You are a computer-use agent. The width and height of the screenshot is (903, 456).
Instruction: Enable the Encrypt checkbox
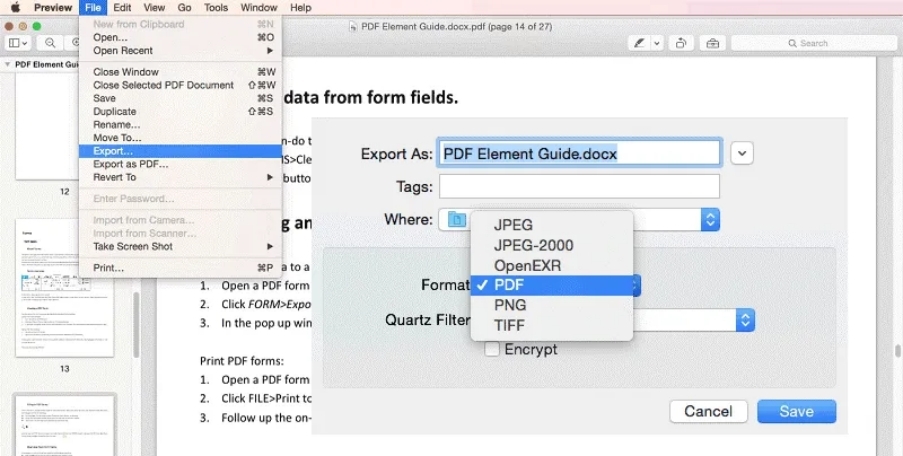(x=492, y=349)
